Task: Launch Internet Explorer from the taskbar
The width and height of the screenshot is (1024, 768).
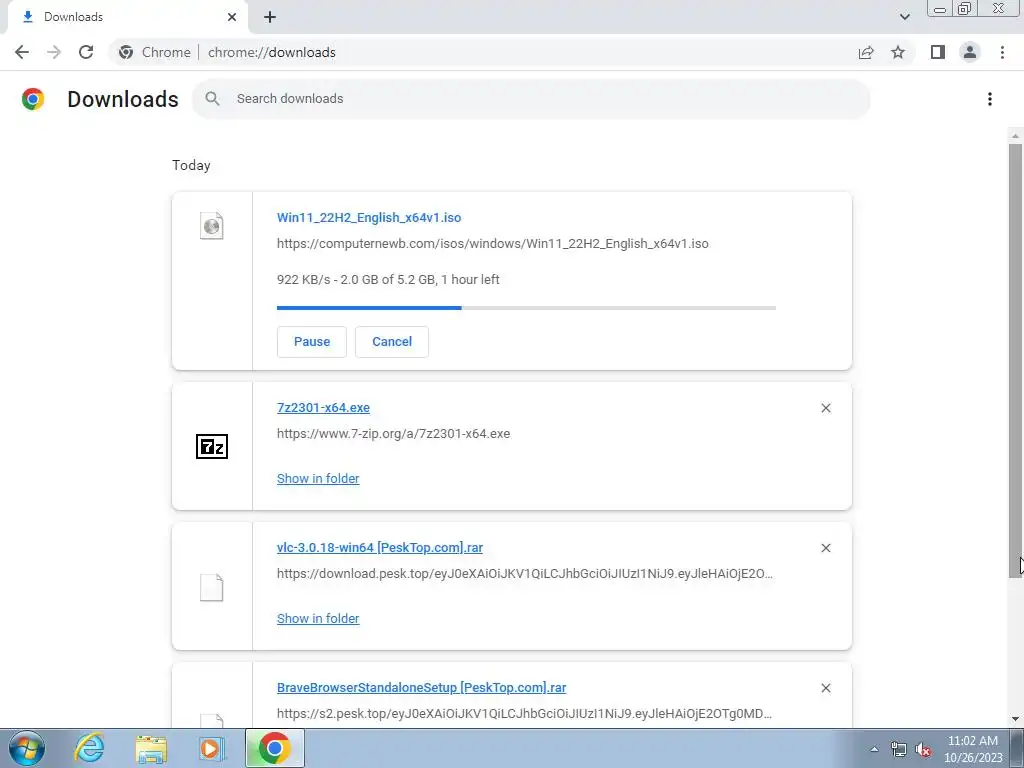Action: pos(89,748)
